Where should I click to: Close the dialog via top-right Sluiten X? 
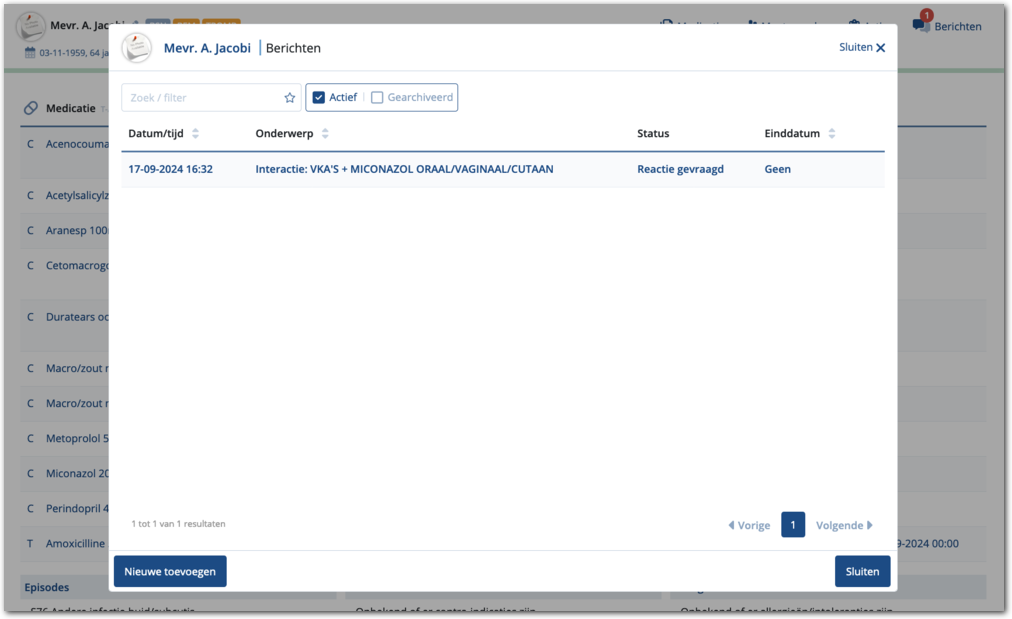862,48
